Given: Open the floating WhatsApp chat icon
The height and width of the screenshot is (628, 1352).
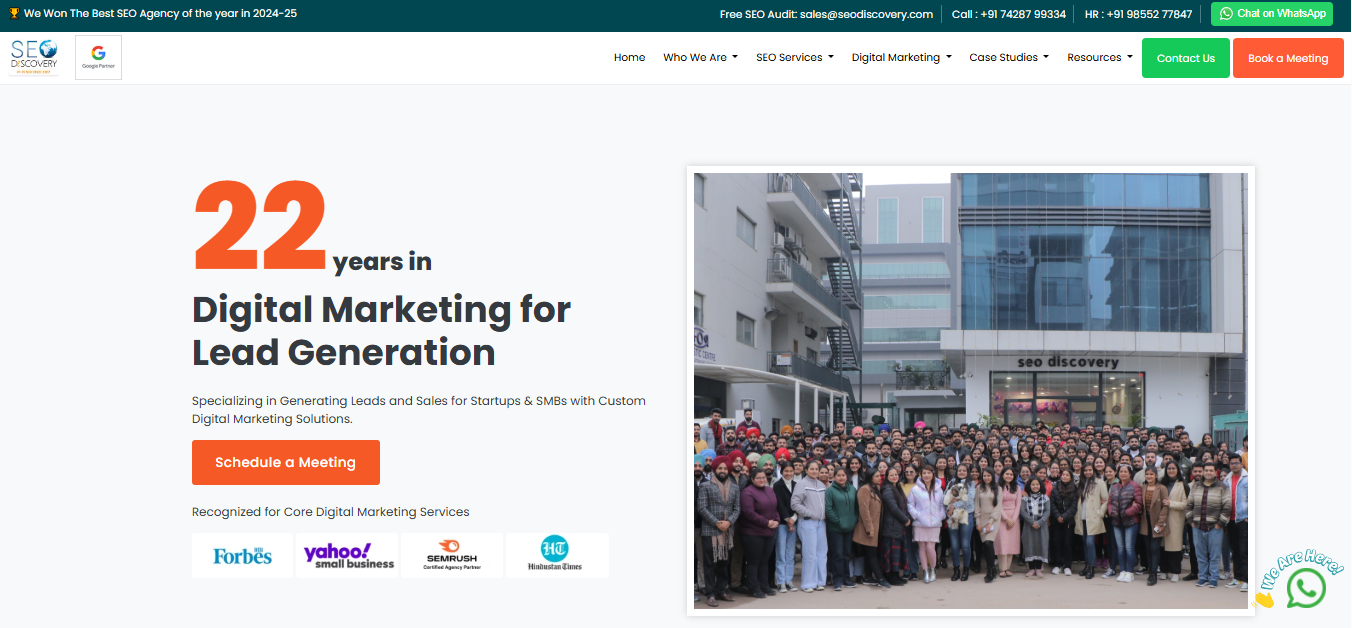Looking at the screenshot, I should pyautogui.click(x=1306, y=588).
